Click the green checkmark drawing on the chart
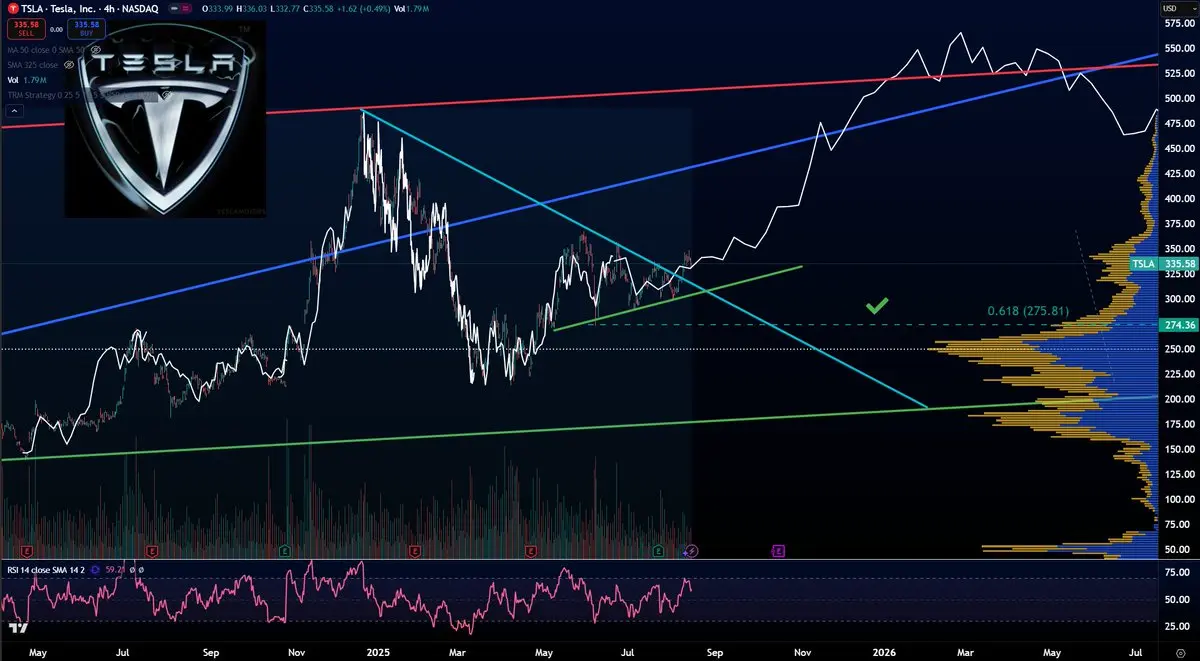Image resolution: width=1200 pixels, height=661 pixels. tap(877, 306)
